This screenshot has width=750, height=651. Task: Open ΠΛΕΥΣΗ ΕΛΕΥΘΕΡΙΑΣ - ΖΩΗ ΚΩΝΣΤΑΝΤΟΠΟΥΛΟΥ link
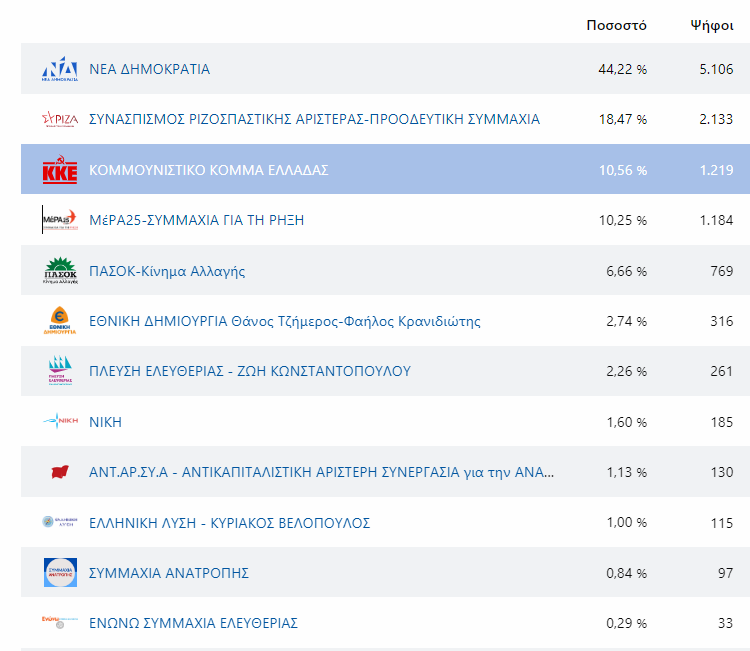tap(250, 371)
